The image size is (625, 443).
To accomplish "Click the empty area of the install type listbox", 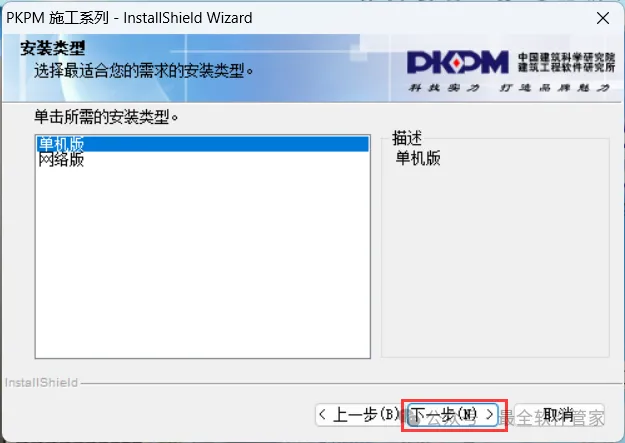I will [202, 263].
